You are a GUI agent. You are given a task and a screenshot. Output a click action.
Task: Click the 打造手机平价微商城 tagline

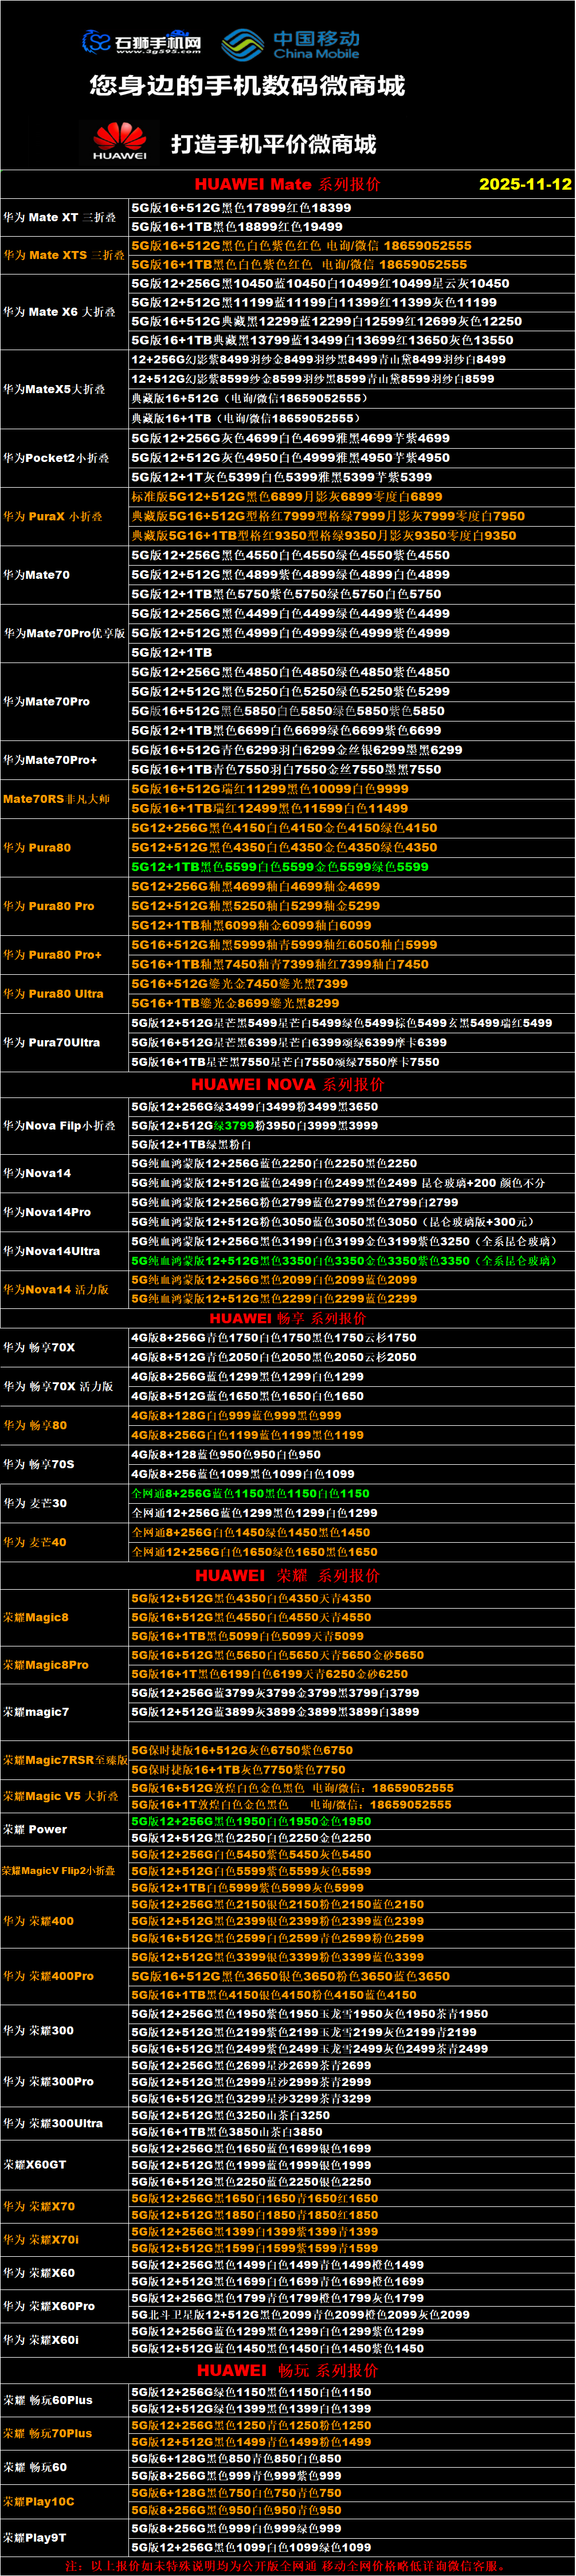[x=273, y=144]
